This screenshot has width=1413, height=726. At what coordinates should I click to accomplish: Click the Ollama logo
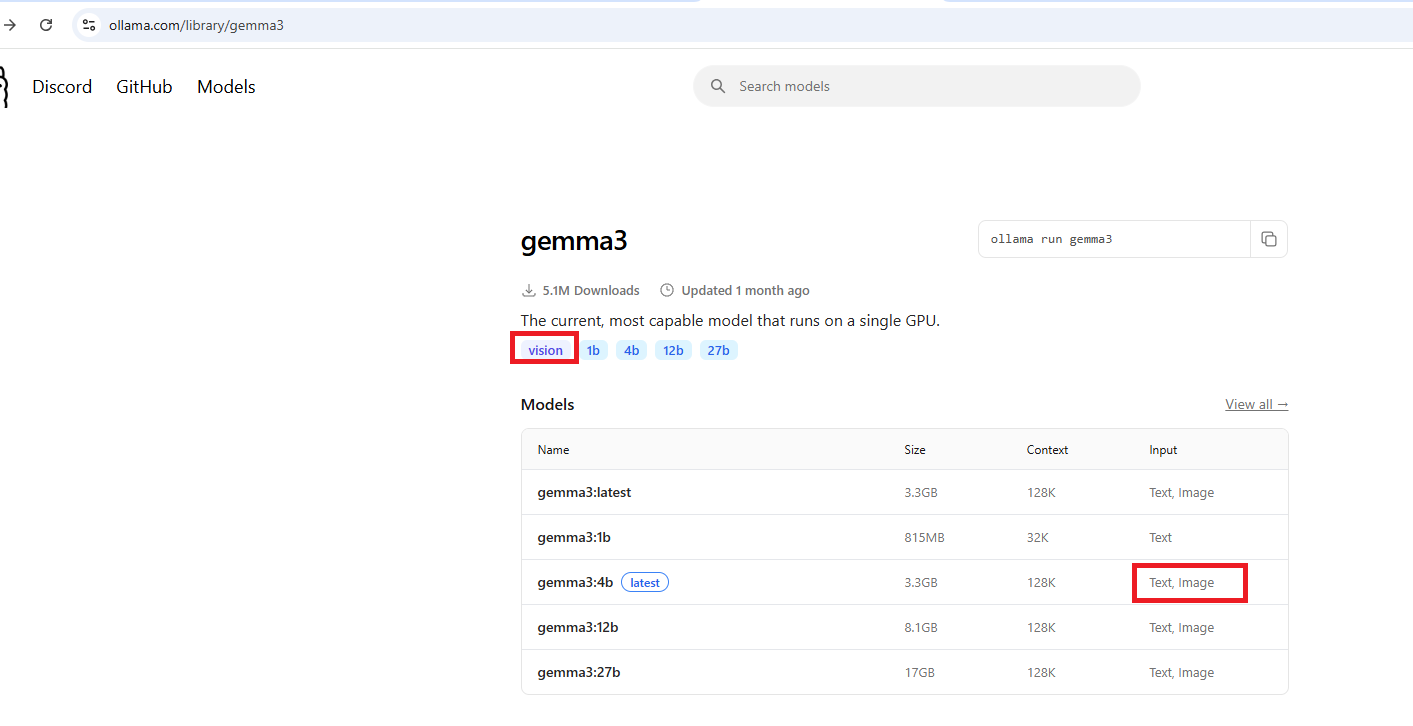[x=4, y=87]
